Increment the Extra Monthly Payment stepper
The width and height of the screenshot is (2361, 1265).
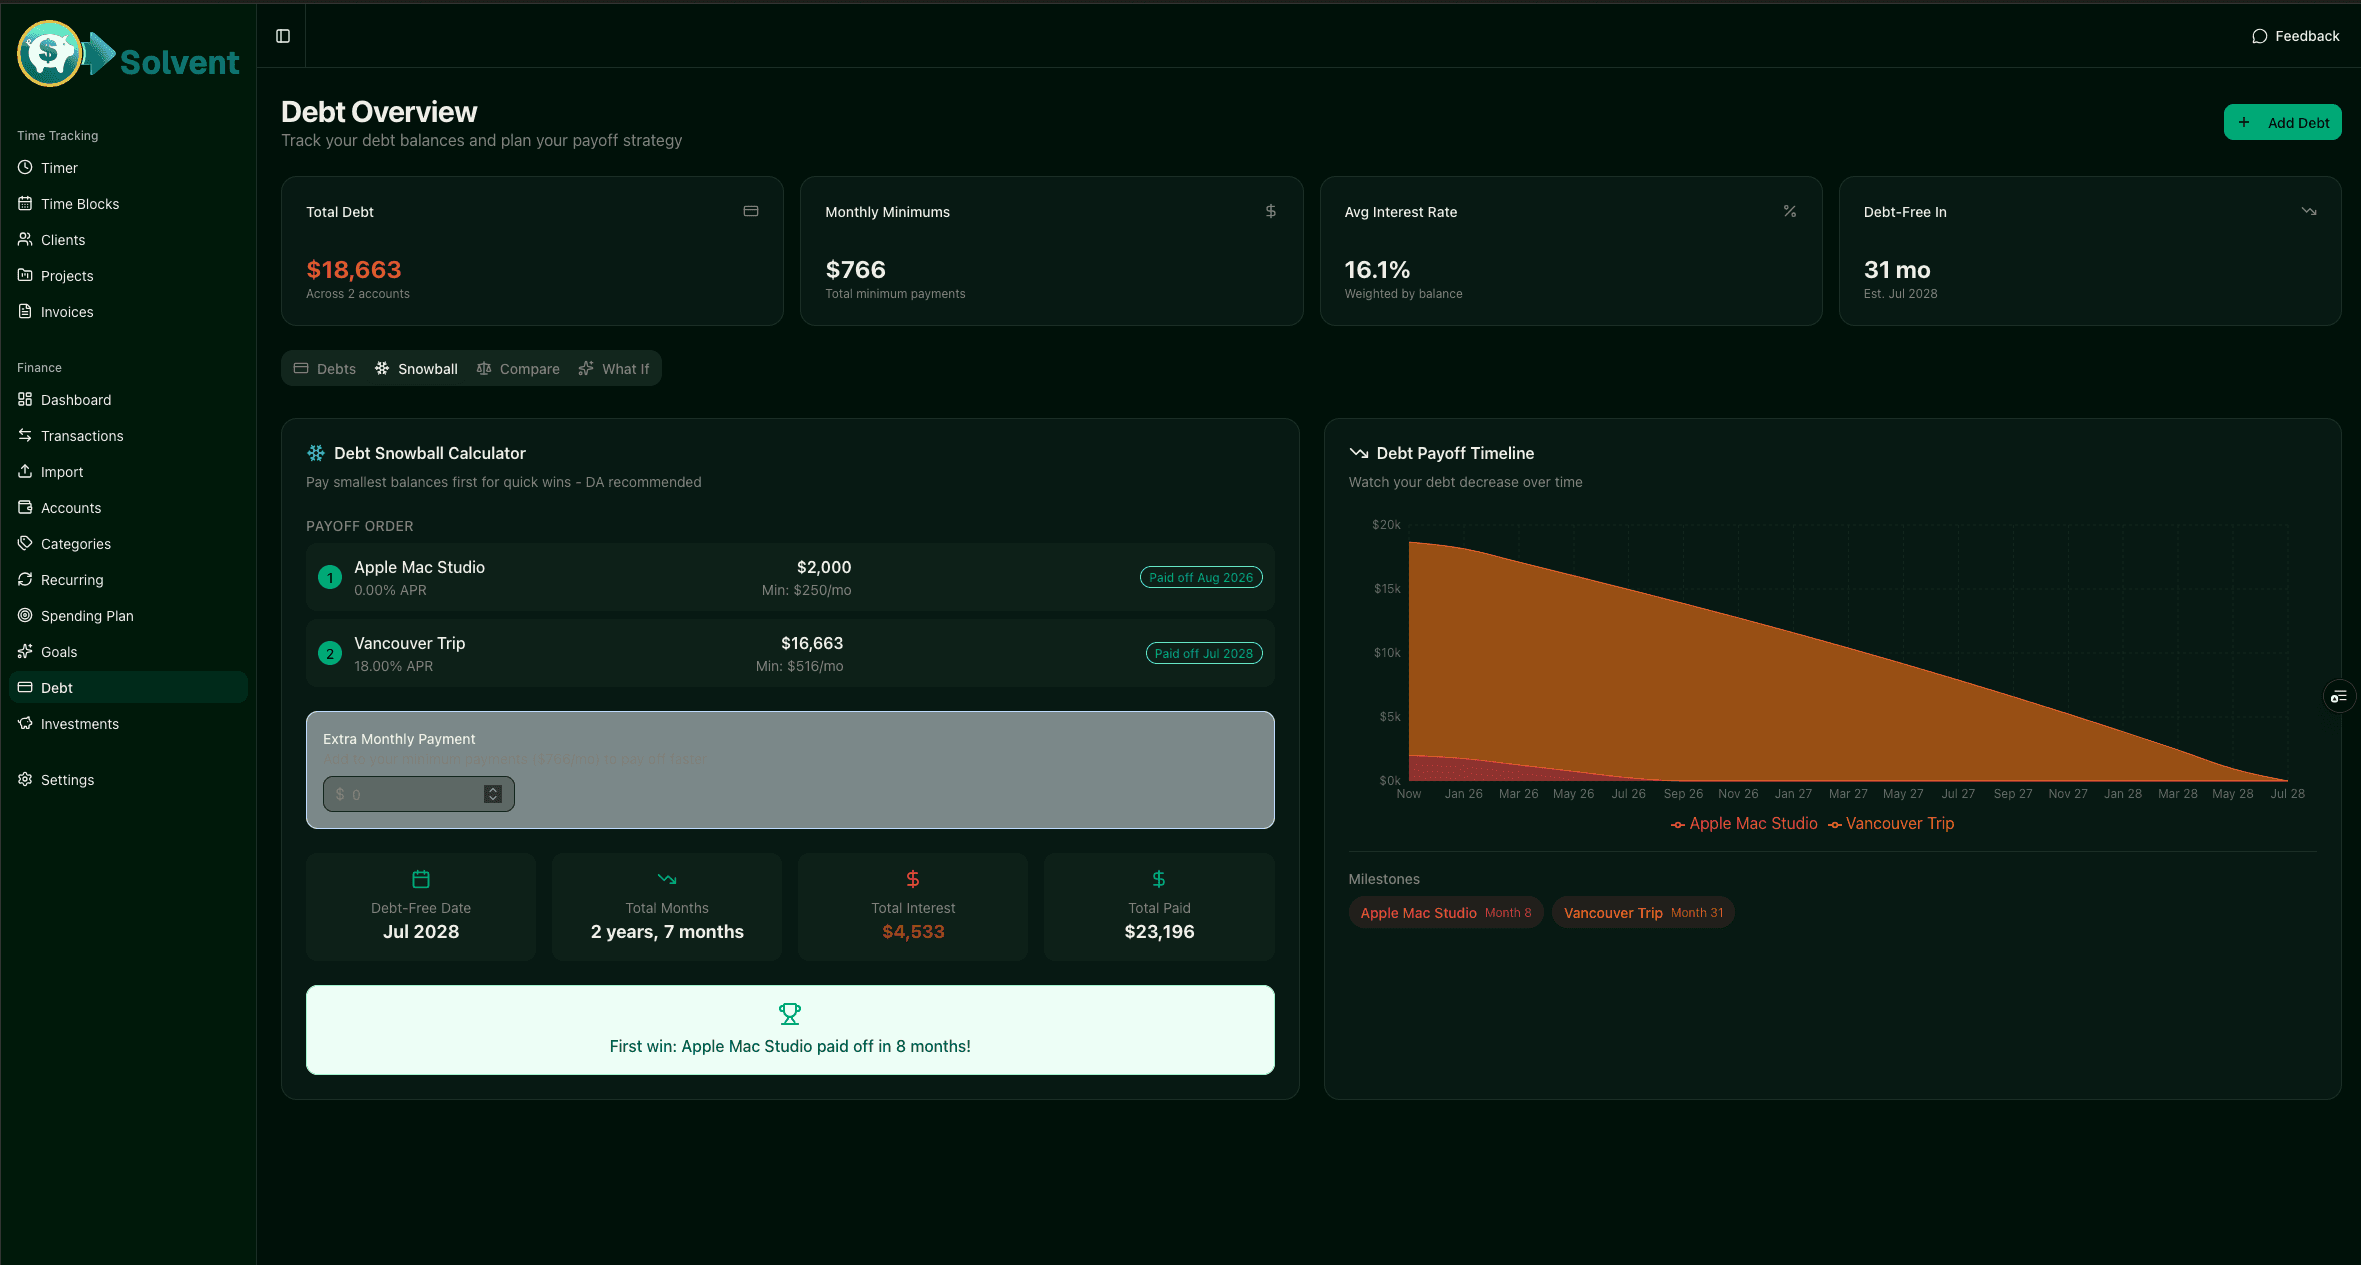coord(492,789)
